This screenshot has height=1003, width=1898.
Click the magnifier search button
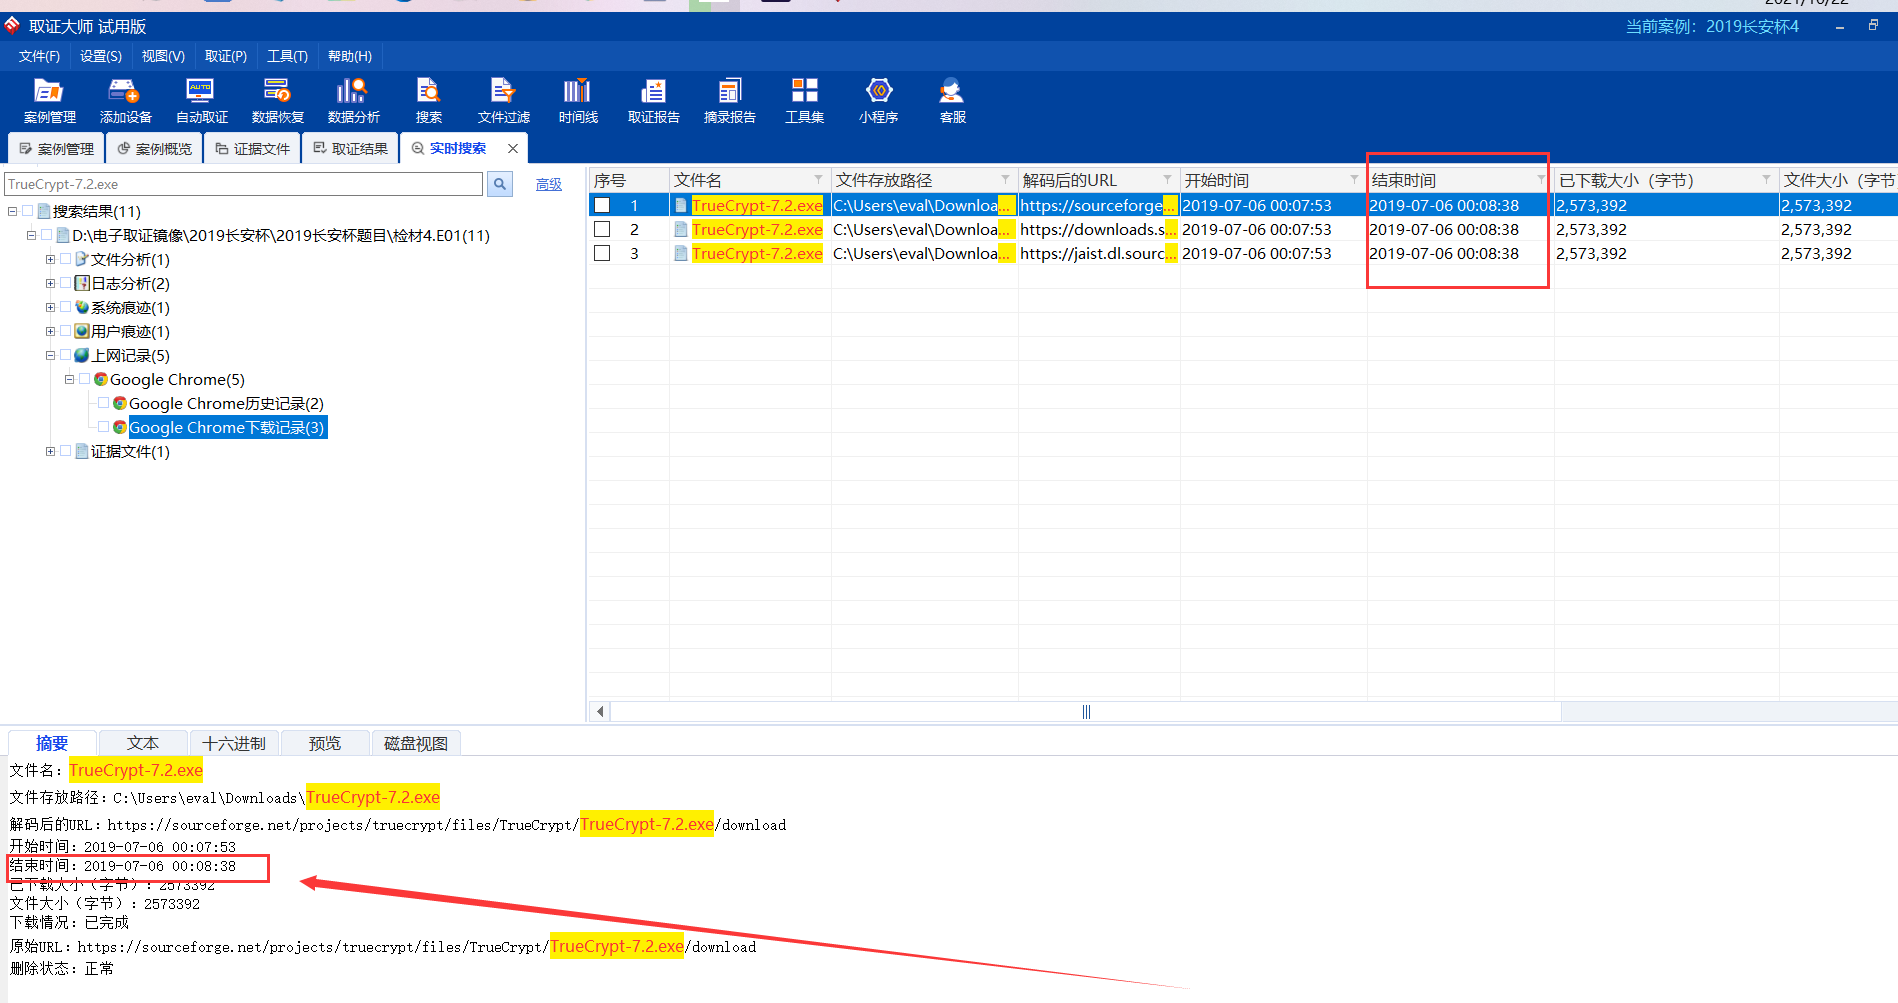point(500,184)
